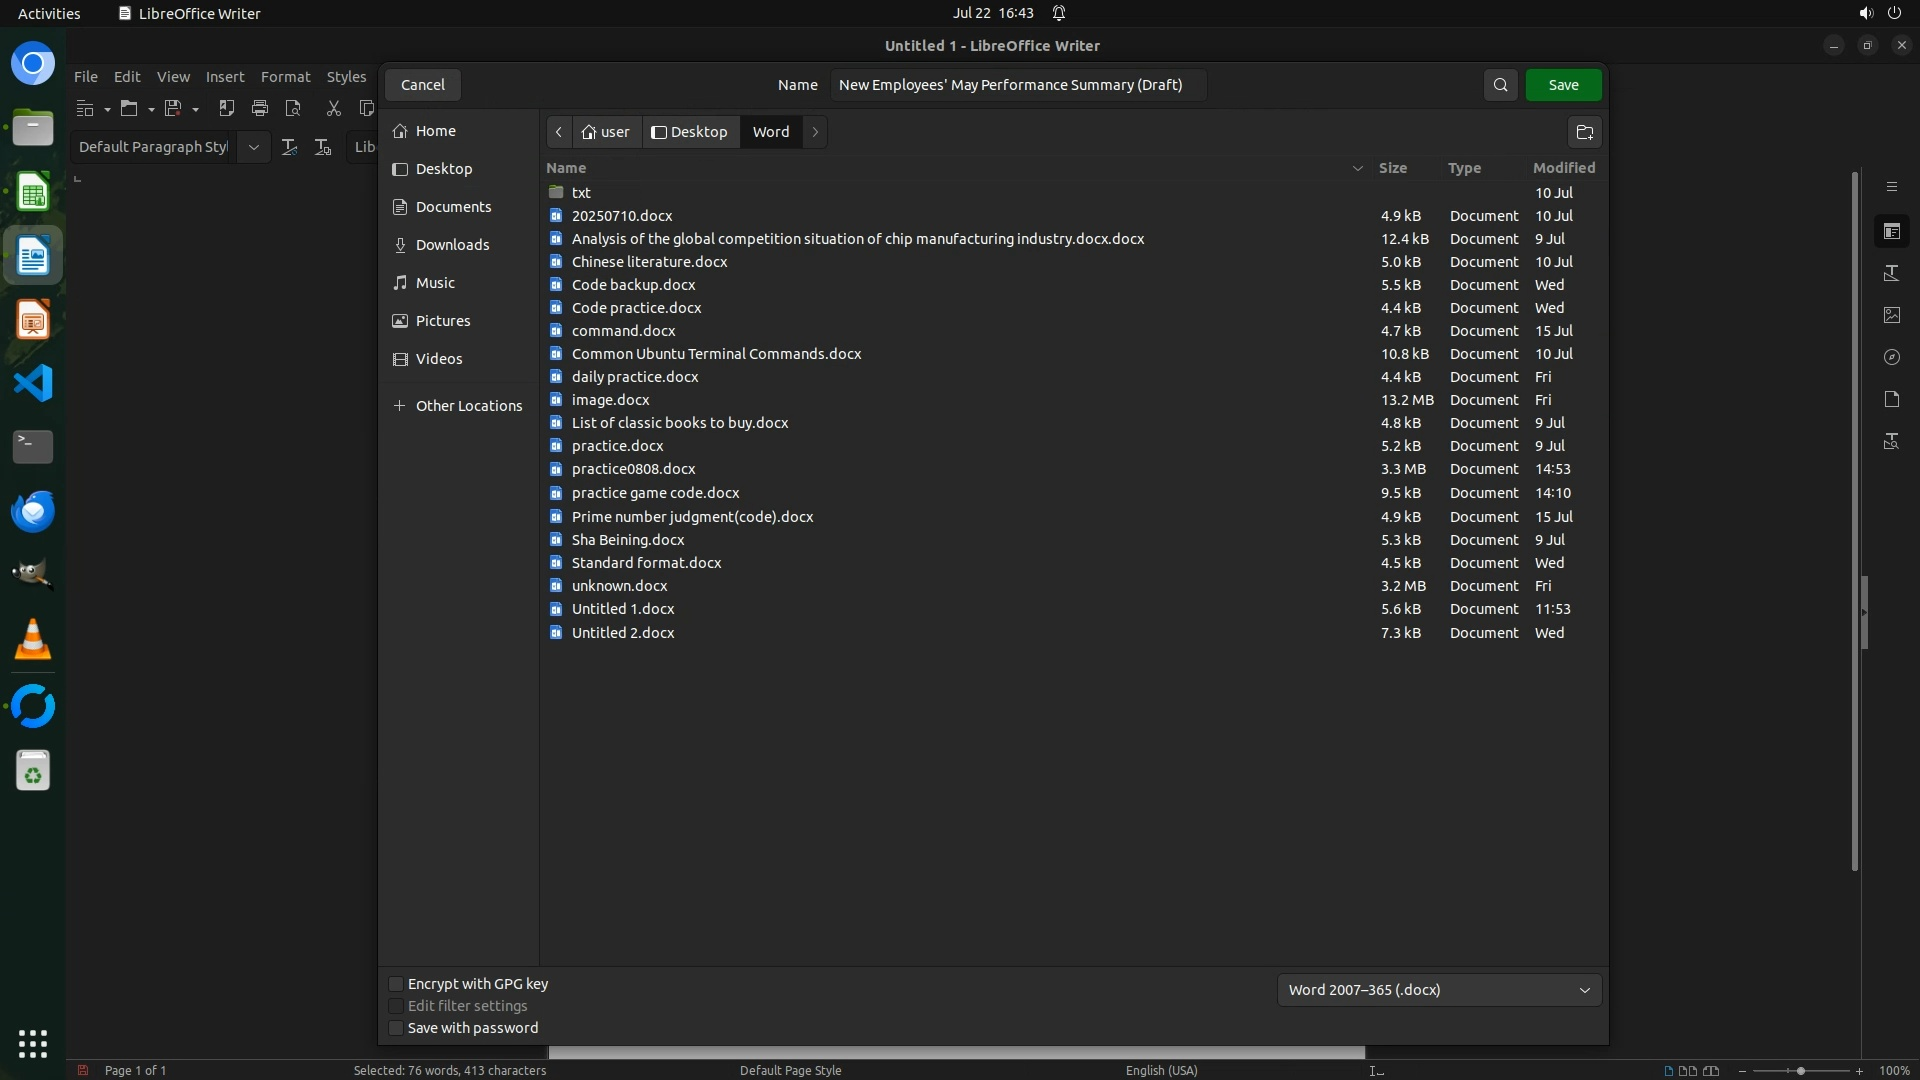Launch Thunderbird from the dock
The image size is (1920, 1080).
pyautogui.click(x=32, y=512)
